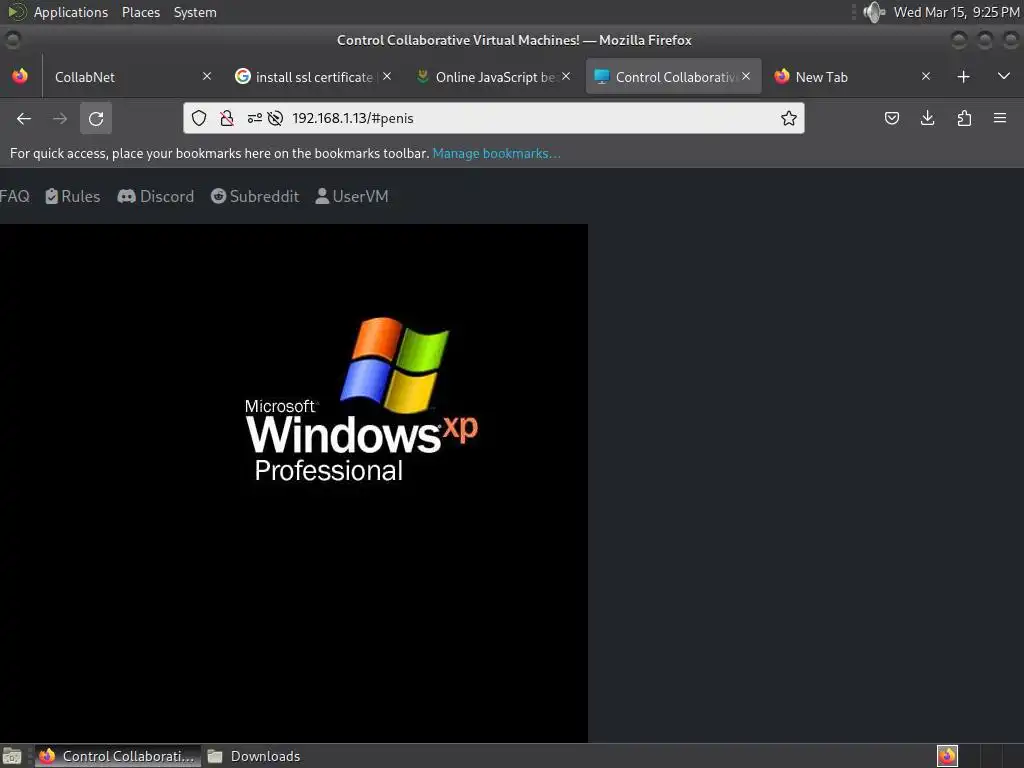Open the Applications menu
Viewport: 1024px width, 768px height.
(71, 12)
